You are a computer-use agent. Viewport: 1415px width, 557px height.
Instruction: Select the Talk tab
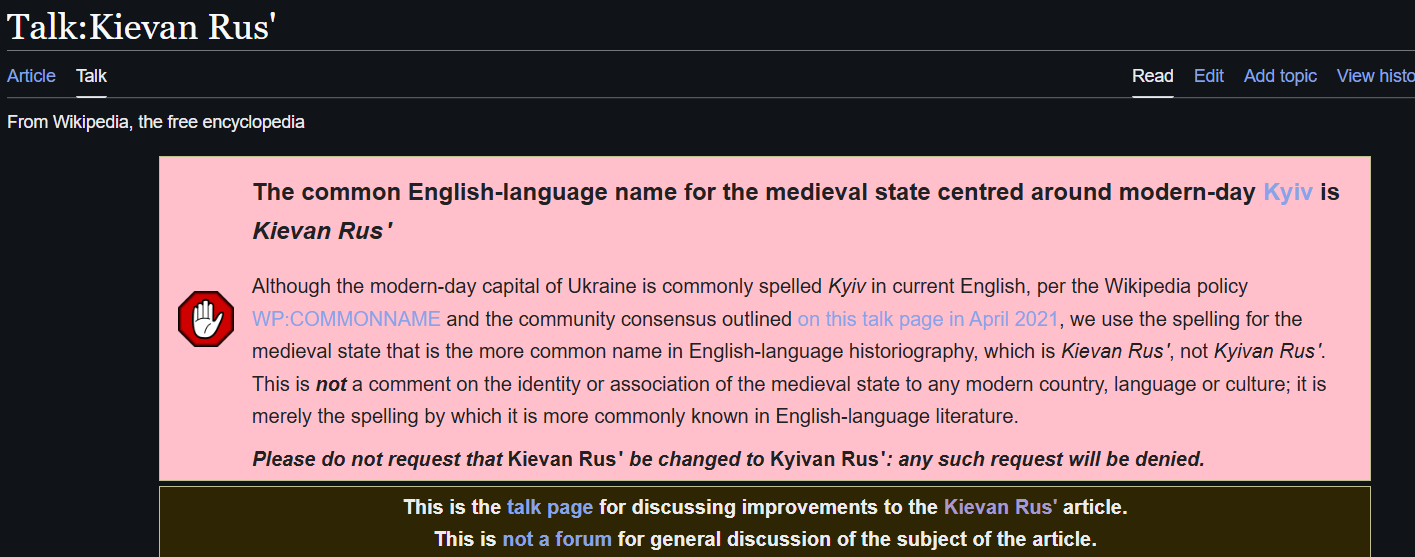[x=91, y=76]
